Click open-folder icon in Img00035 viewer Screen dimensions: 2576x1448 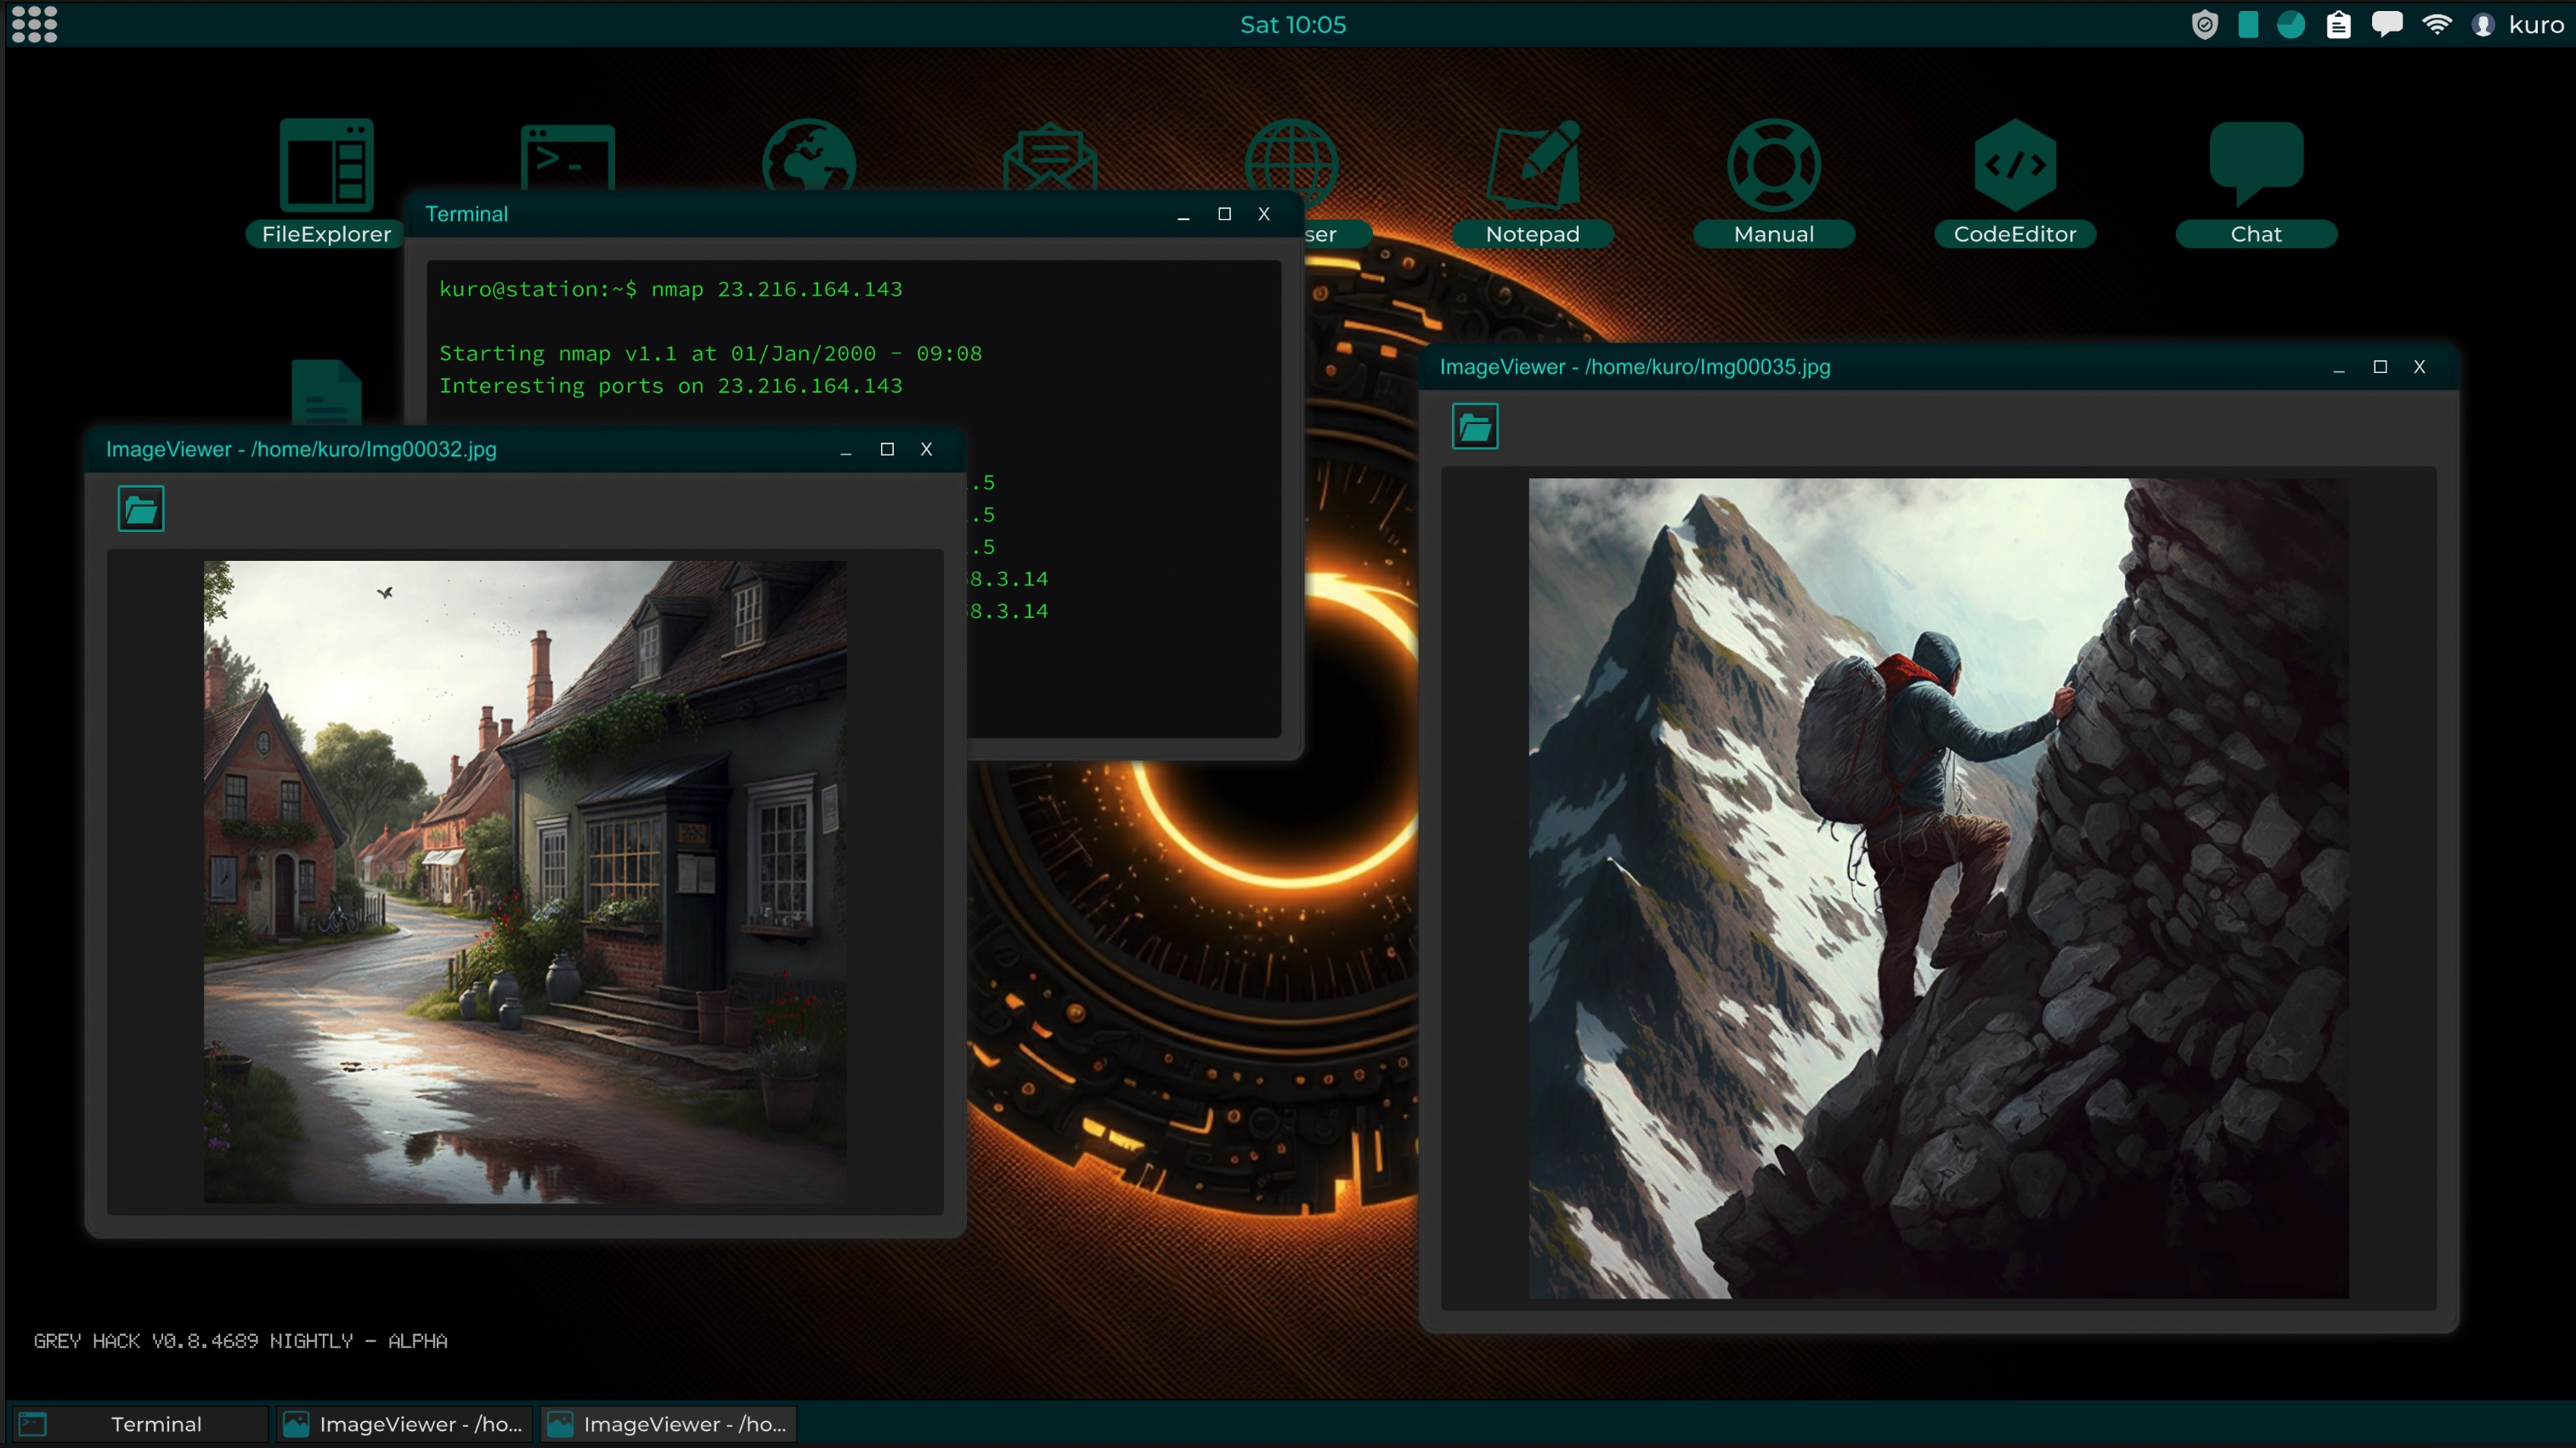pos(1474,427)
